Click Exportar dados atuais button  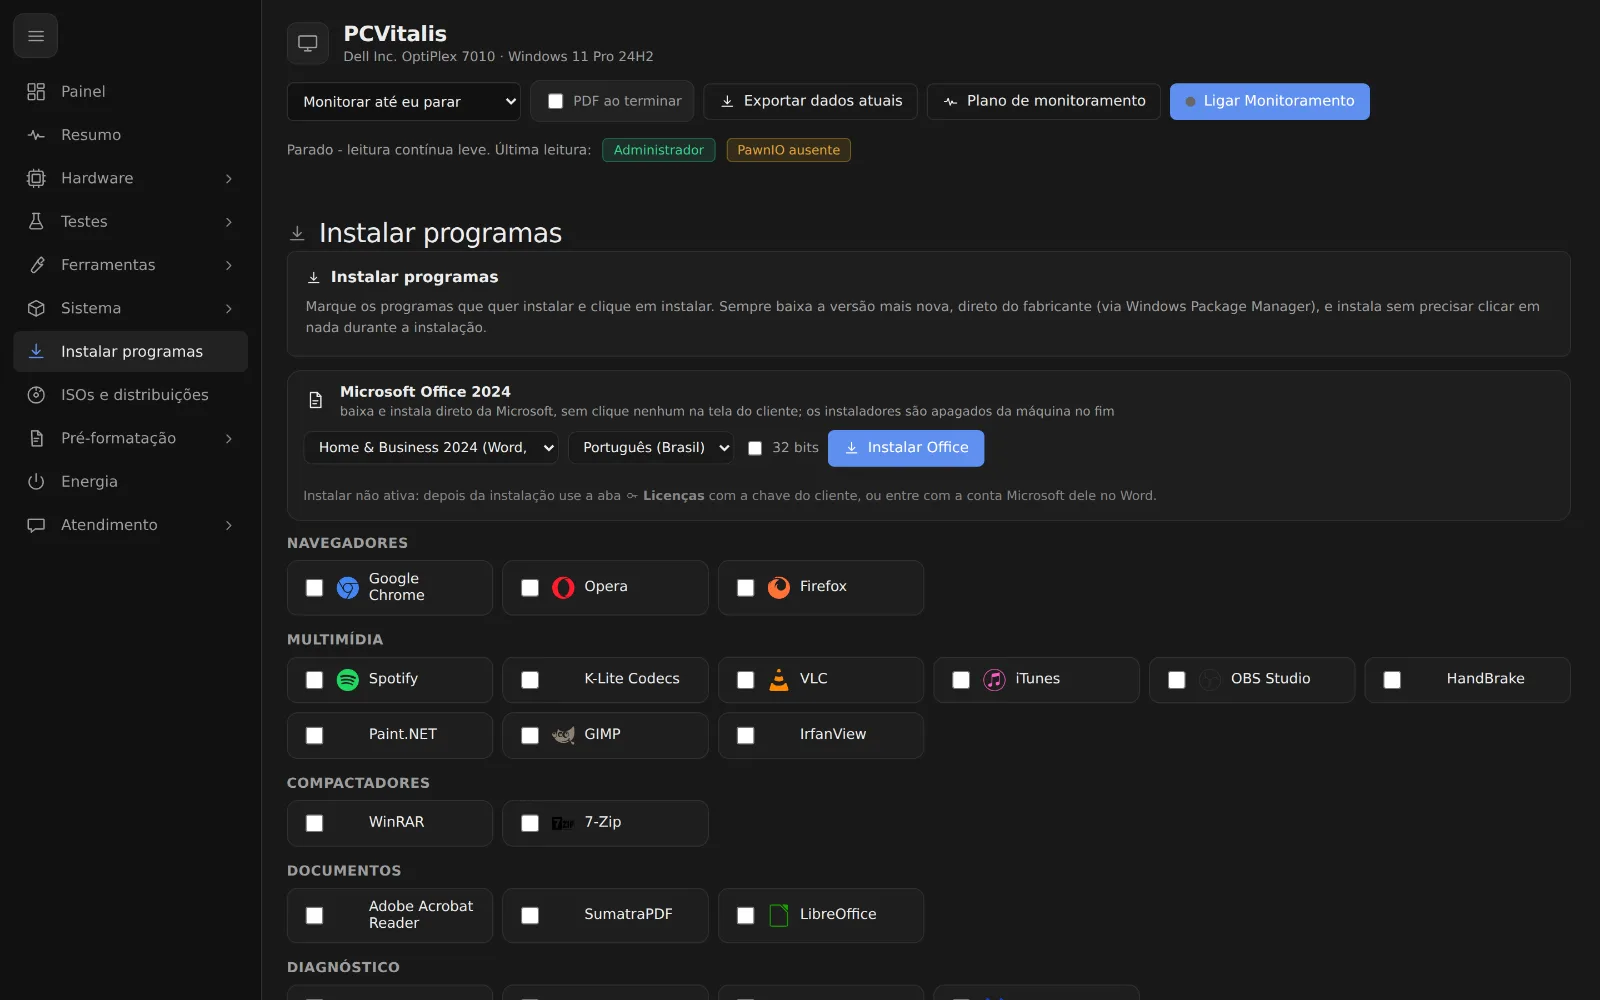click(x=811, y=101)
